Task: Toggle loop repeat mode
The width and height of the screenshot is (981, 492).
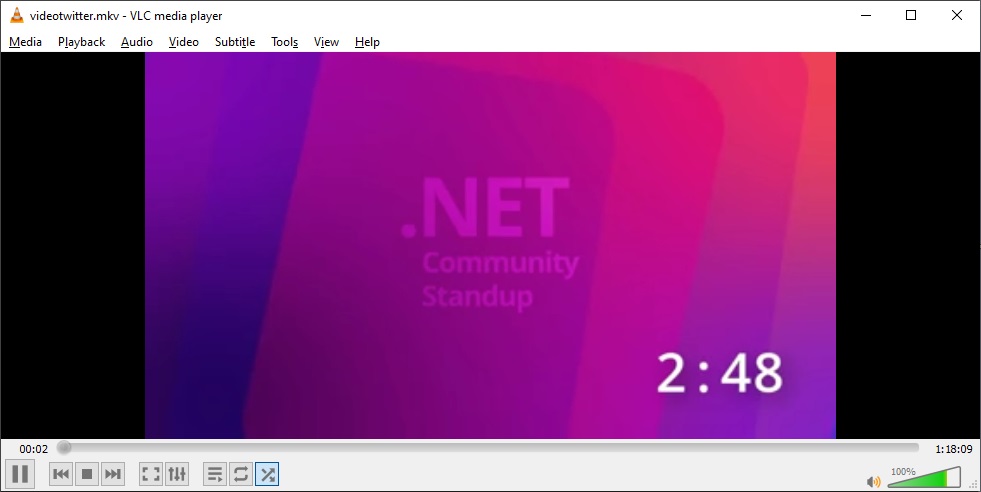Action: 241,474
